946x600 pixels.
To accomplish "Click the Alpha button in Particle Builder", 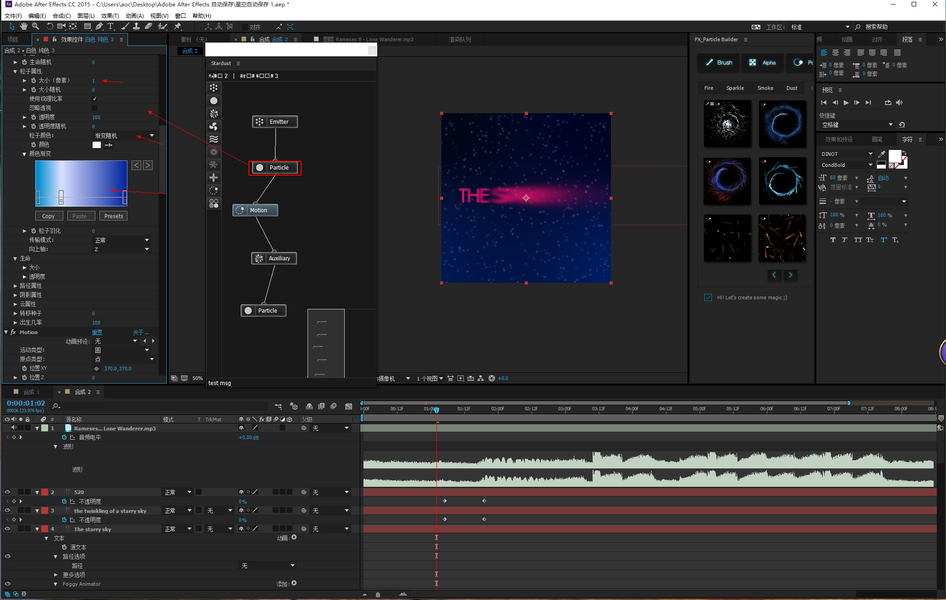I will point(763,63).
